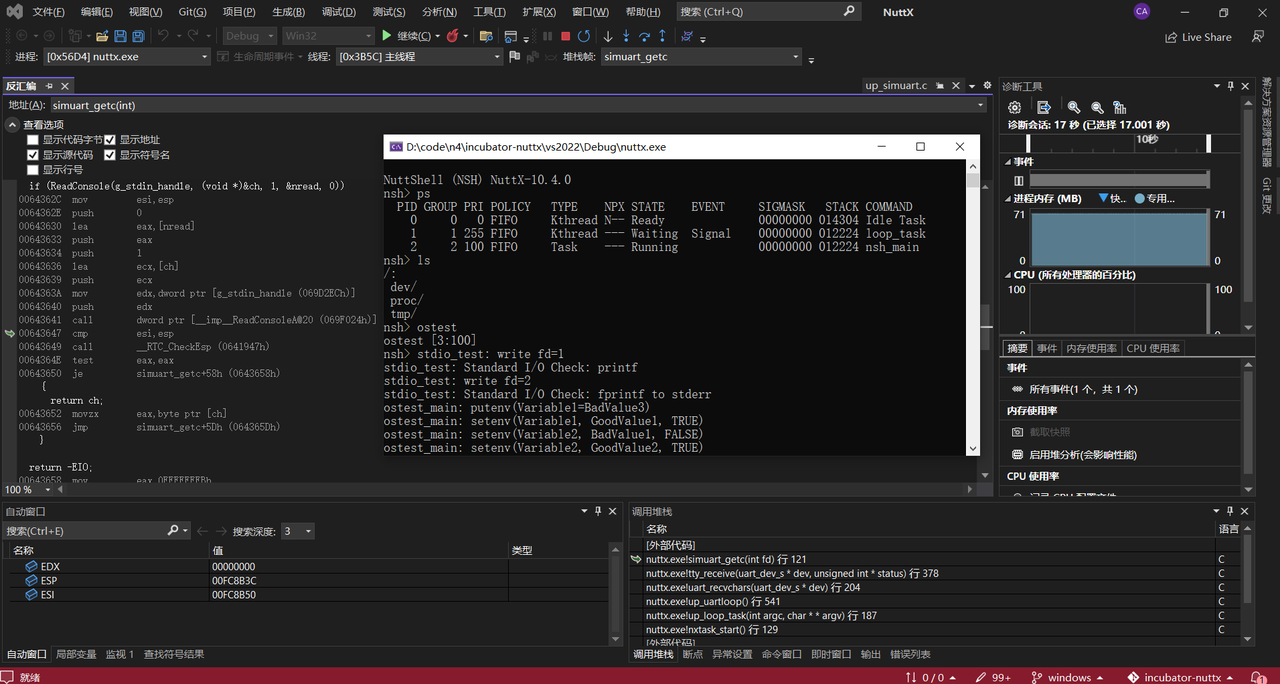Zoom out on the diagnostic timeline
This screenshot has height=684, width=1280.
point(1097,107)
